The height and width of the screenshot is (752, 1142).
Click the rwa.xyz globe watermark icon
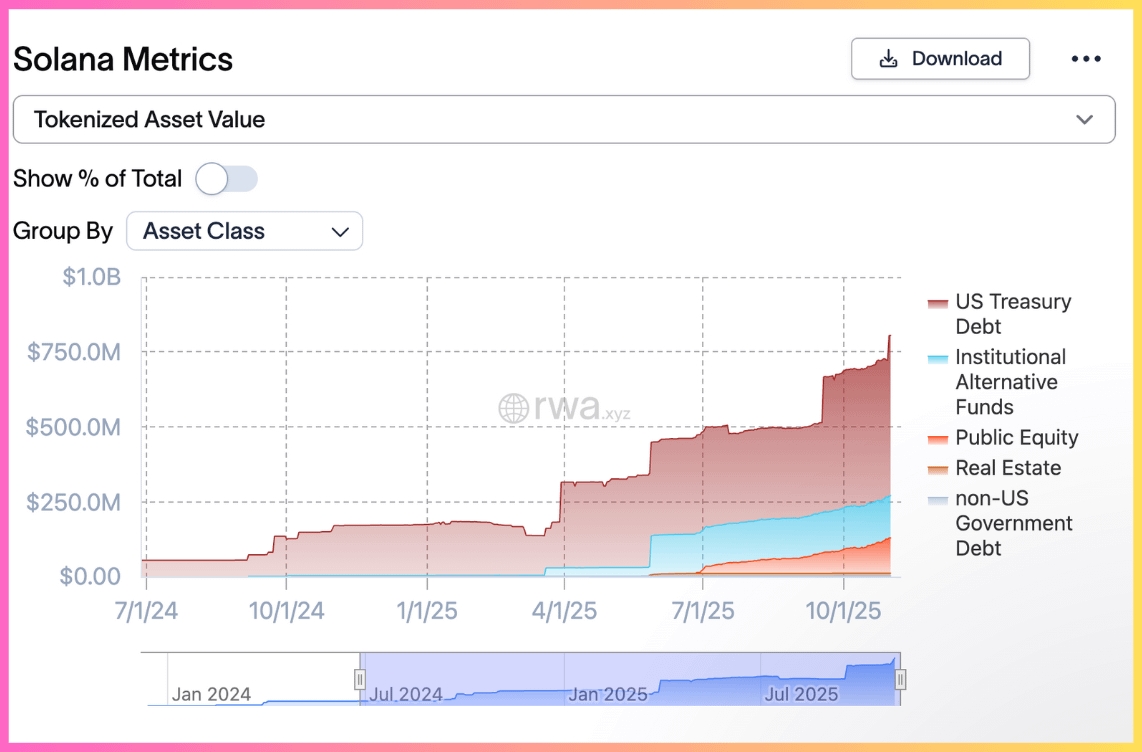click(513, 407)
